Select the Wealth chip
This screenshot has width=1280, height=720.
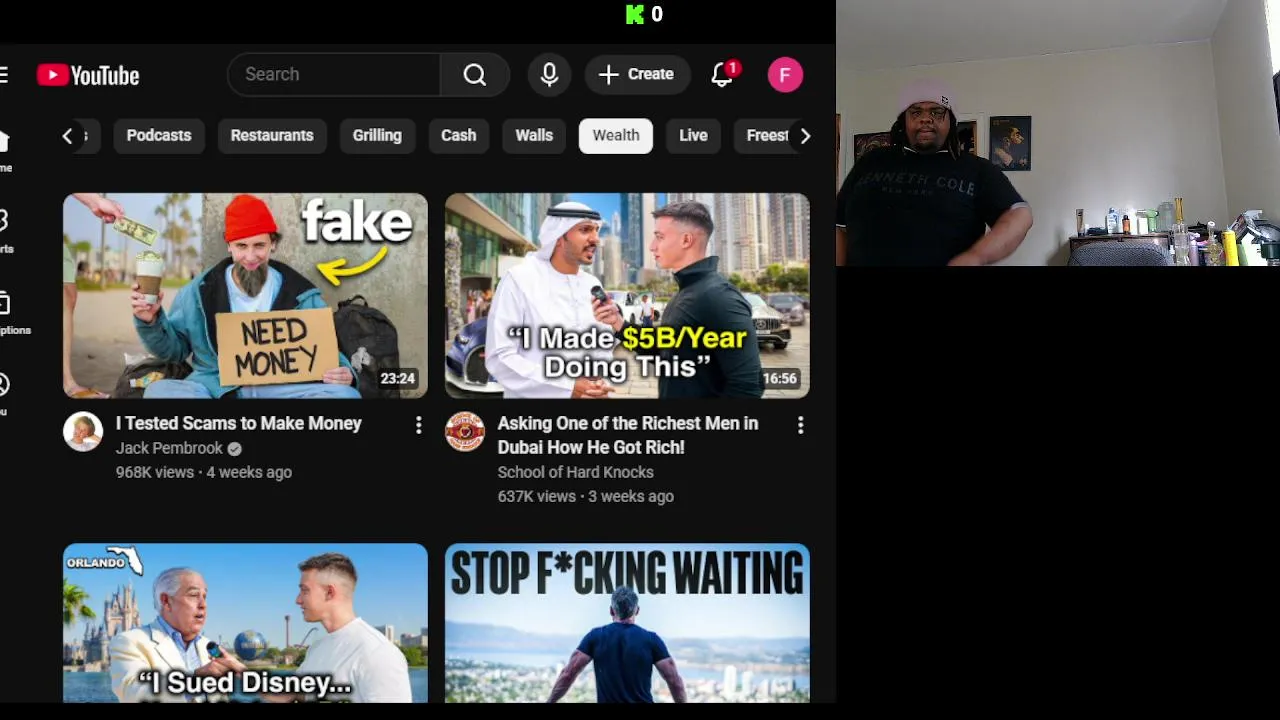(x=616, y=136)
